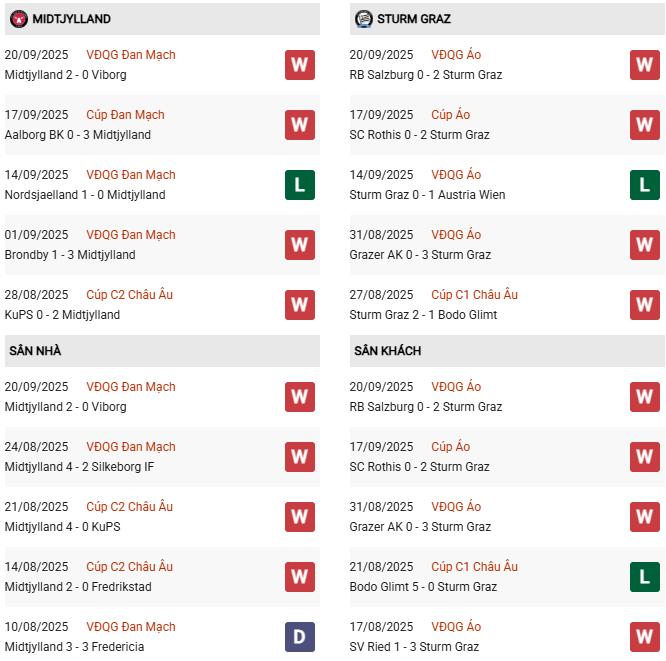Click green L badge for Sturm Graz 0 - 1 Austria Wien
This screenshot has height=661, width=666.
644,185
